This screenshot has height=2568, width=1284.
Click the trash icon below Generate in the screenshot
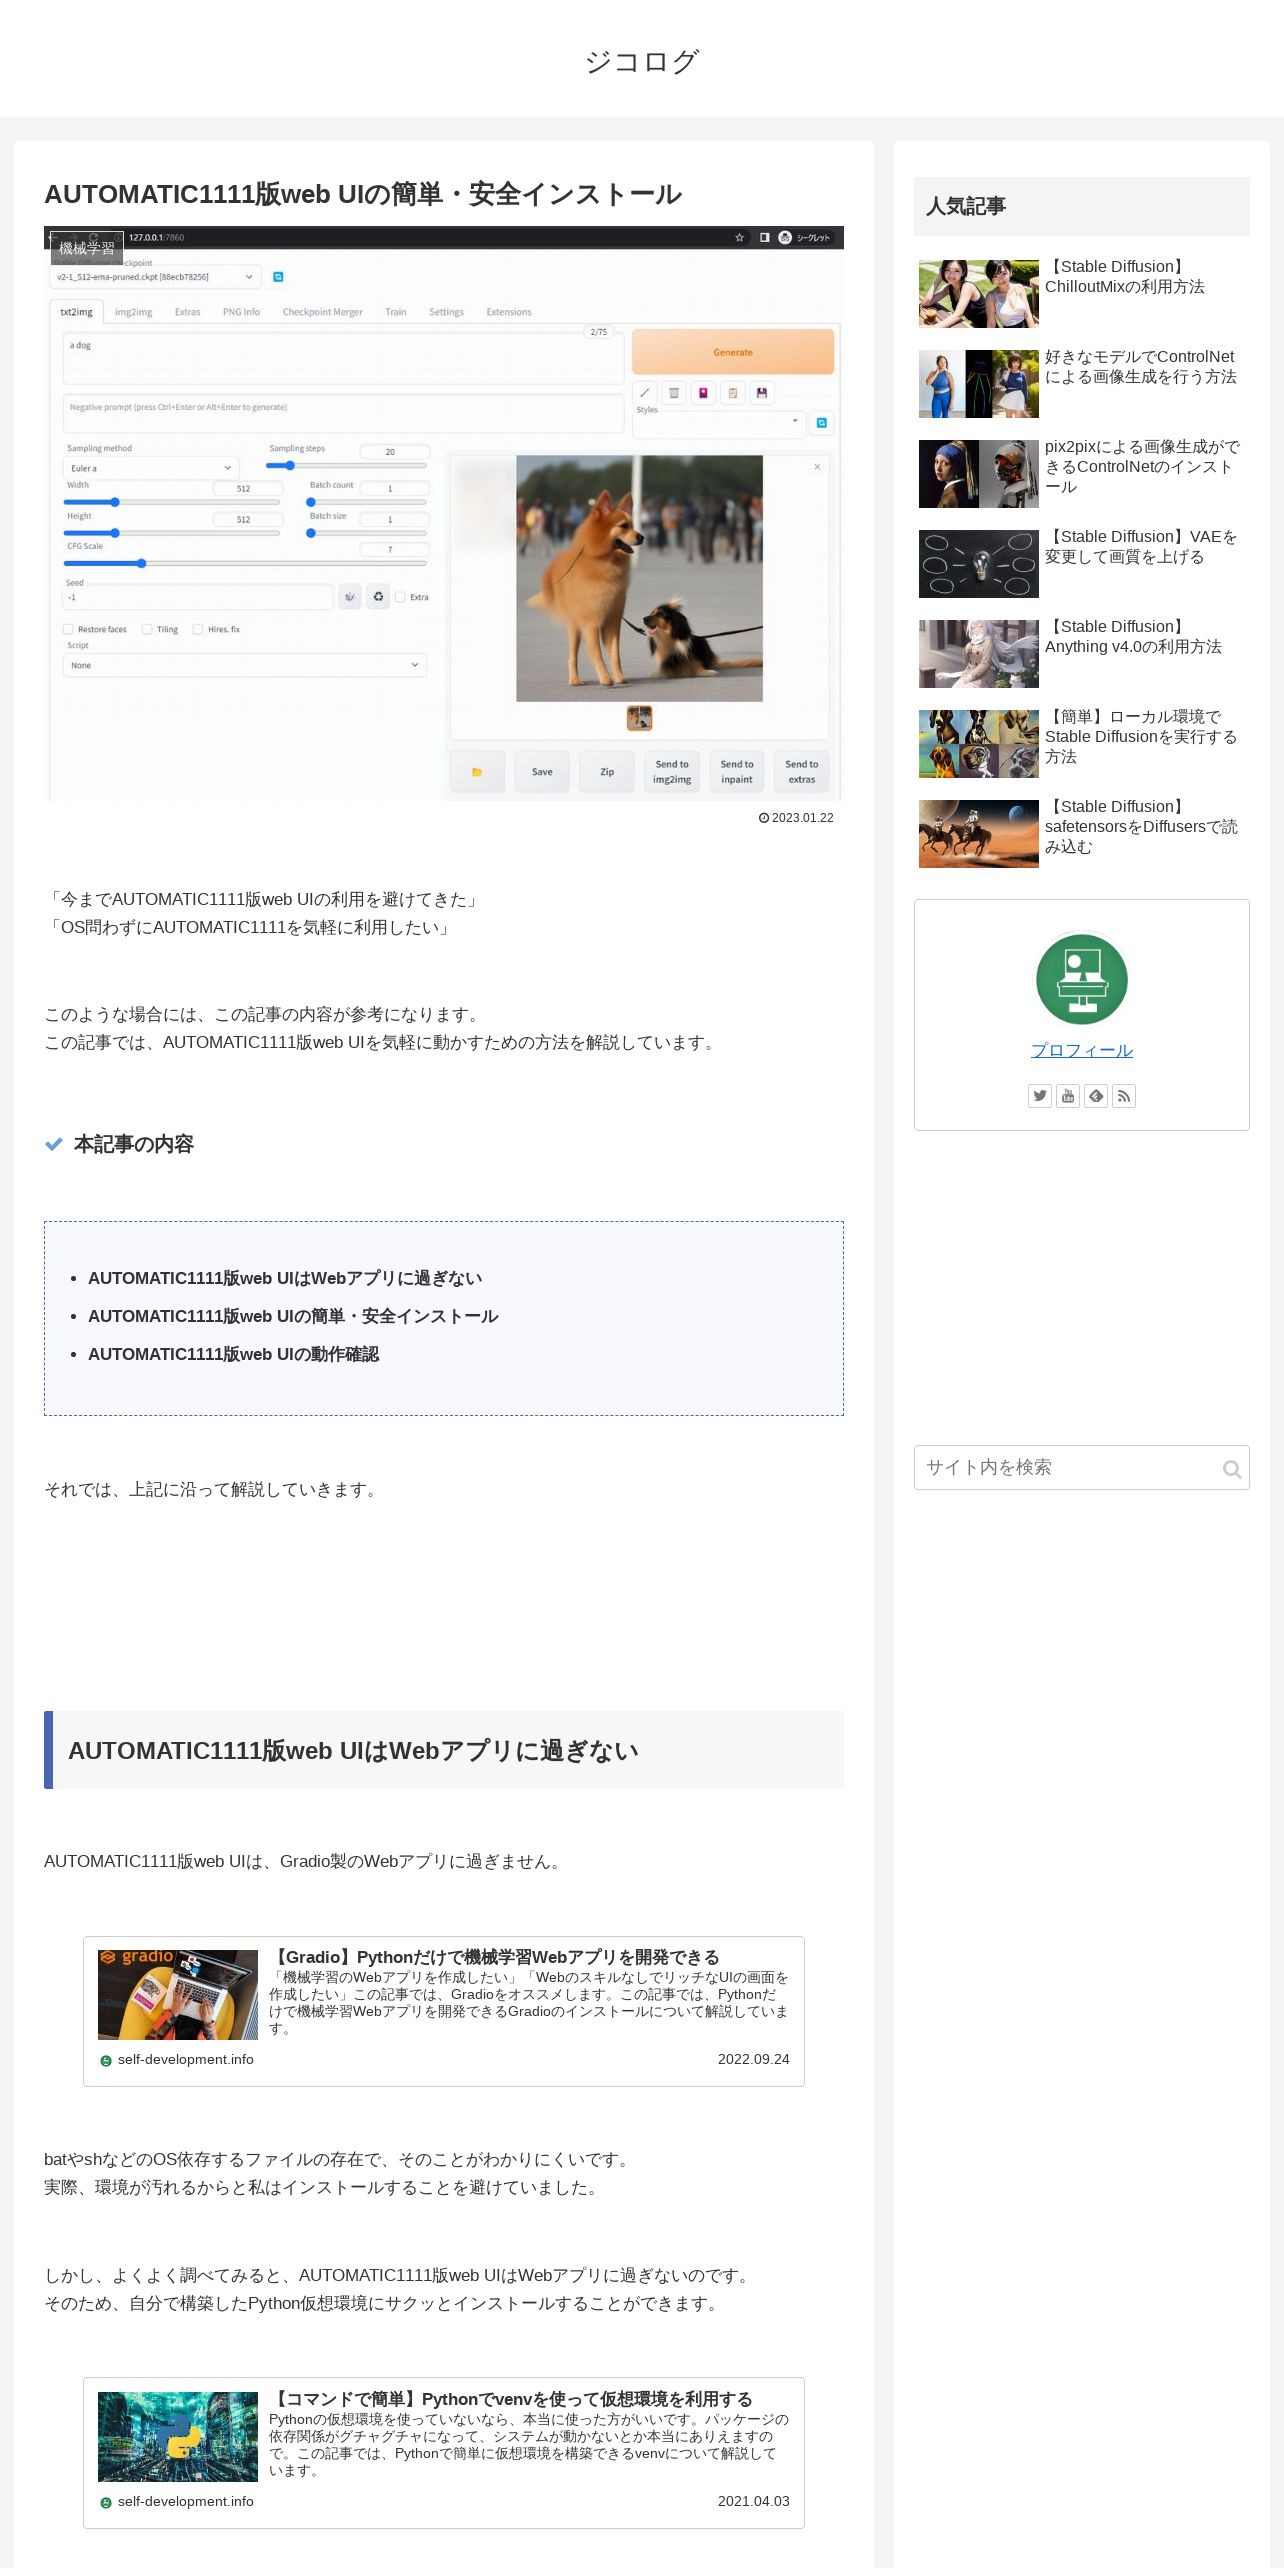tap(674, 393)
